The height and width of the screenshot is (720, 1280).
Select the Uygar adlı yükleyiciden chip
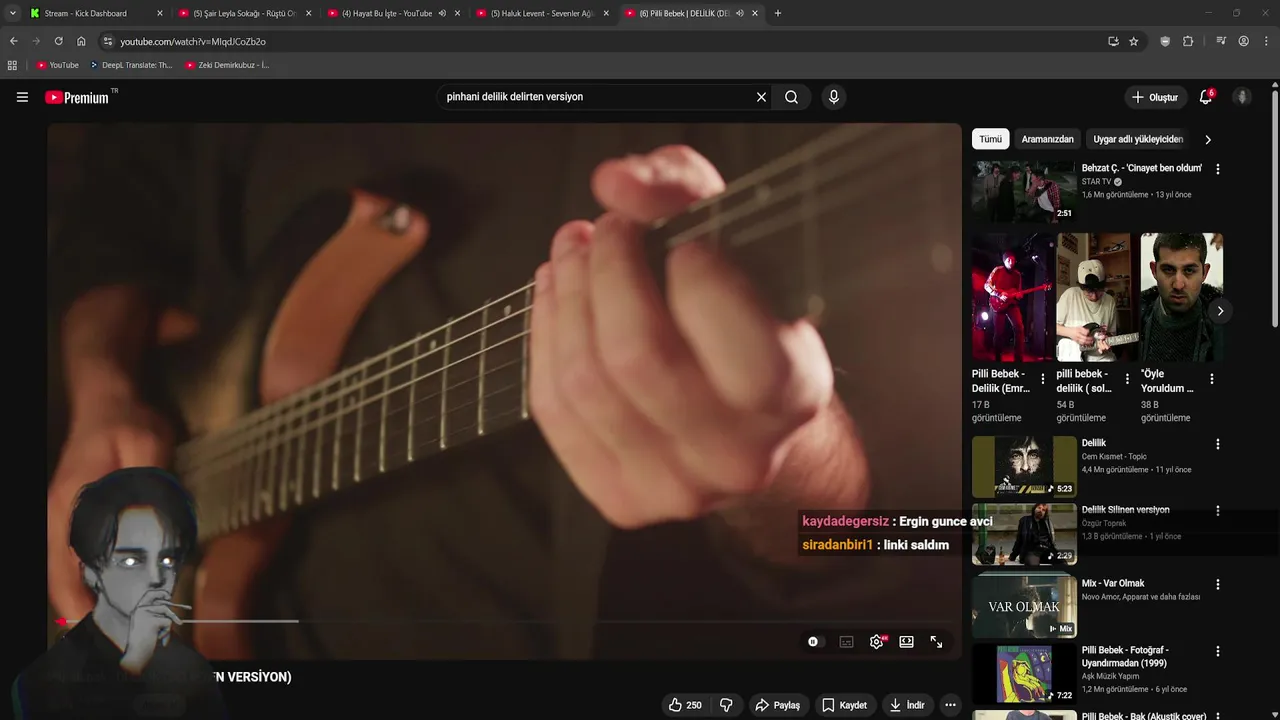tap(1138, 139)
